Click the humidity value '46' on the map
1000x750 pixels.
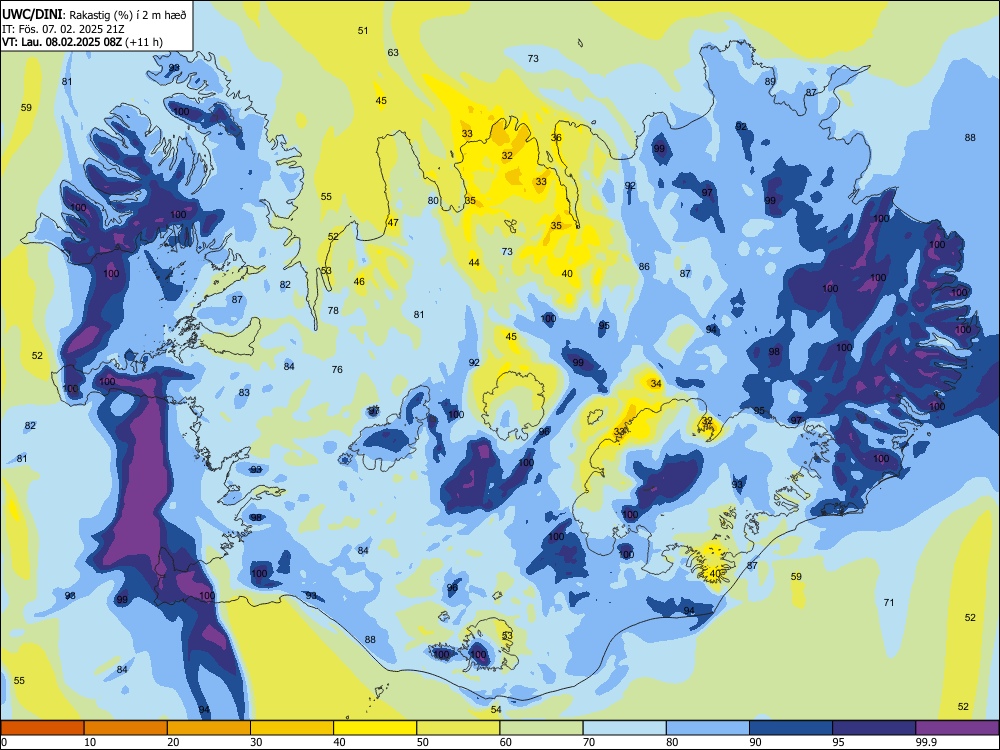tap(359, 282)
